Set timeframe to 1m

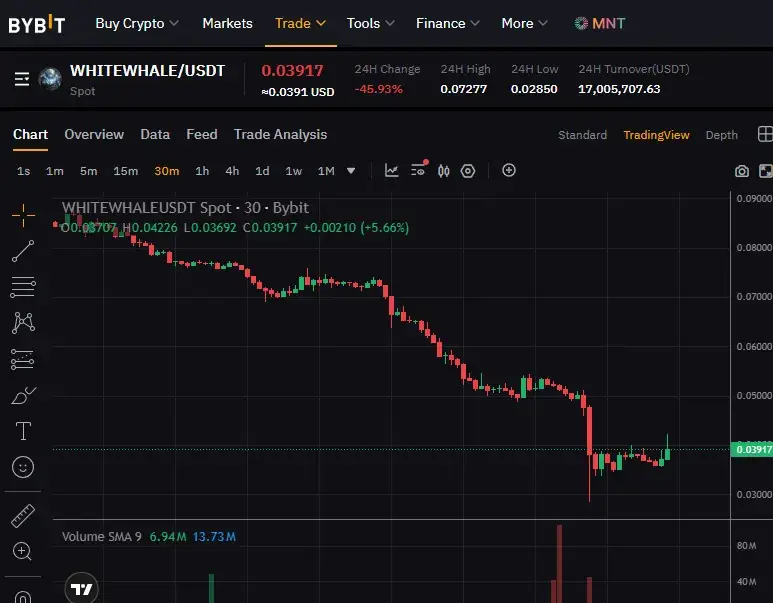tap(55, 171)
